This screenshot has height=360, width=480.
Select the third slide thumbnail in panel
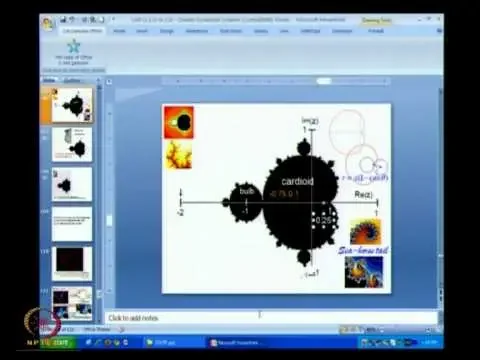click(72, 184)
